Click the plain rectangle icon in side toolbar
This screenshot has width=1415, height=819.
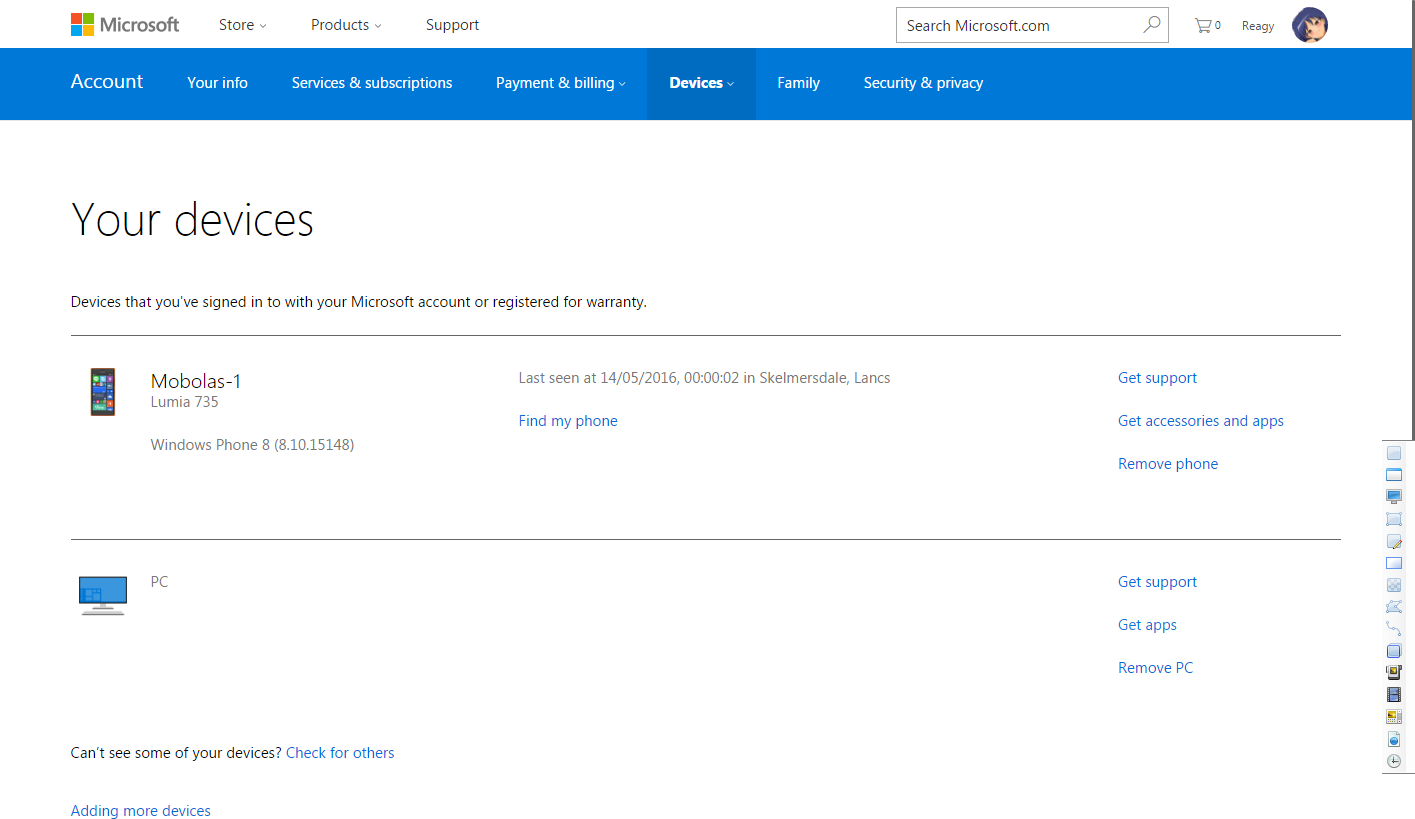(x=1394, y=563)
